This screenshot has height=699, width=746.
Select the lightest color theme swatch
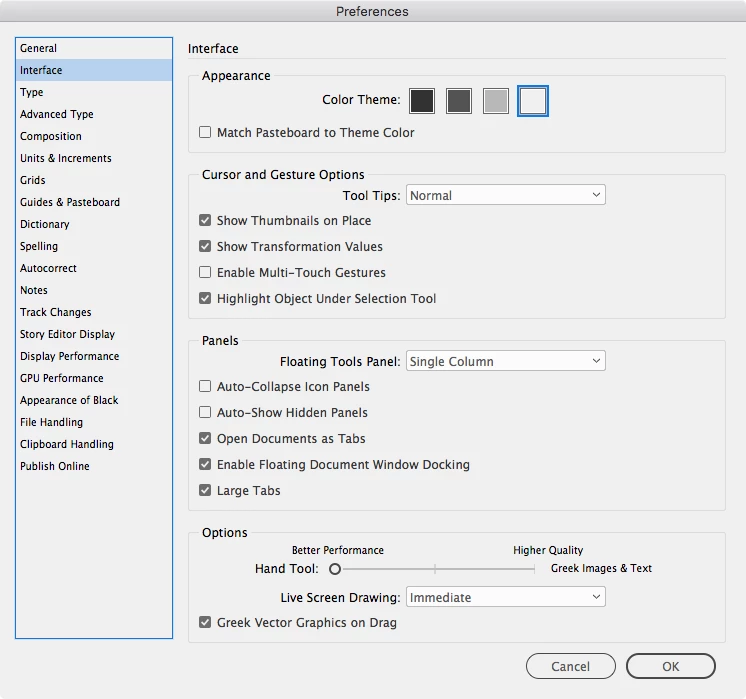click(x=533, y=101)
